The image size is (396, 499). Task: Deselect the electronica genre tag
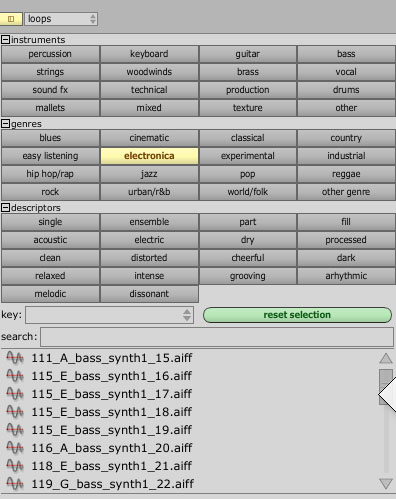click(x=149, y=156)
